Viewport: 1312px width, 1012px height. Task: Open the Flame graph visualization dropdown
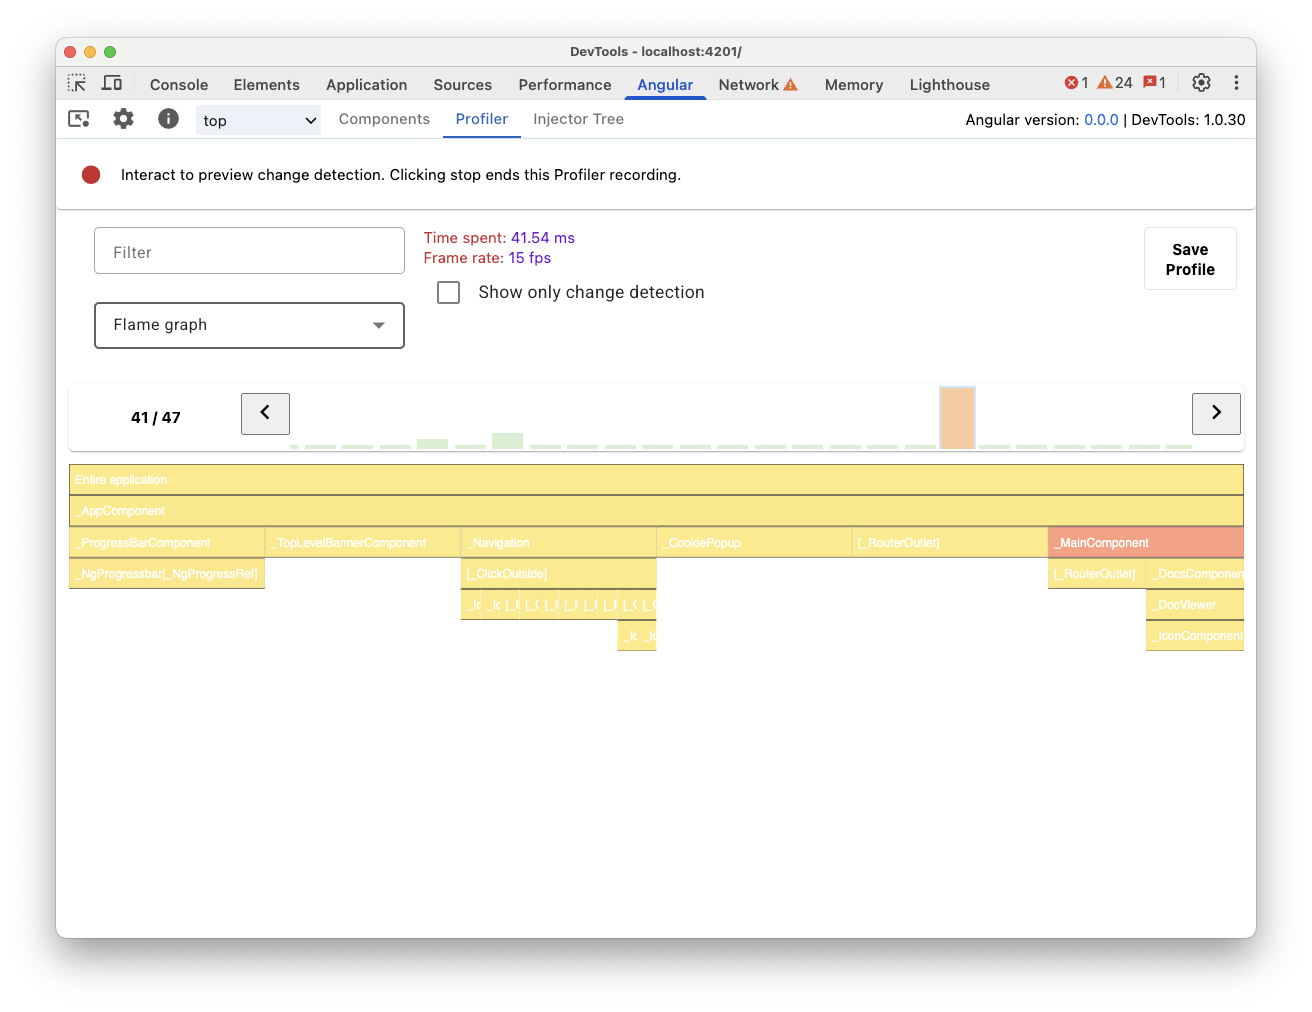click(249, 325)
